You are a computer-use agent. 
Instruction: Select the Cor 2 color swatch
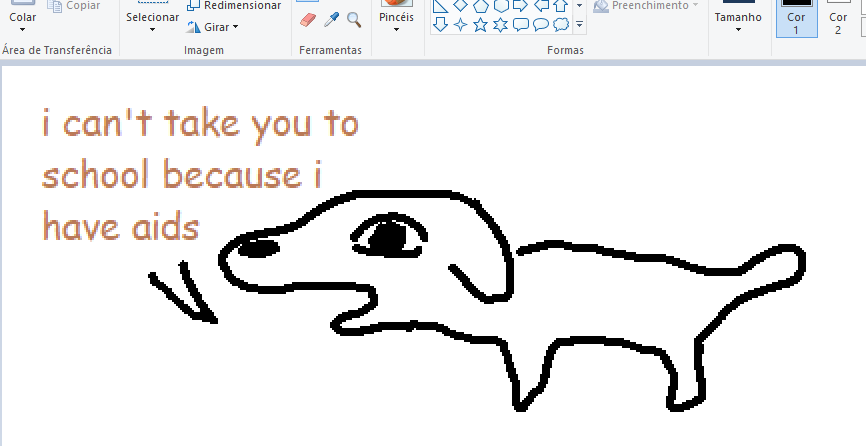click(838, 20)
